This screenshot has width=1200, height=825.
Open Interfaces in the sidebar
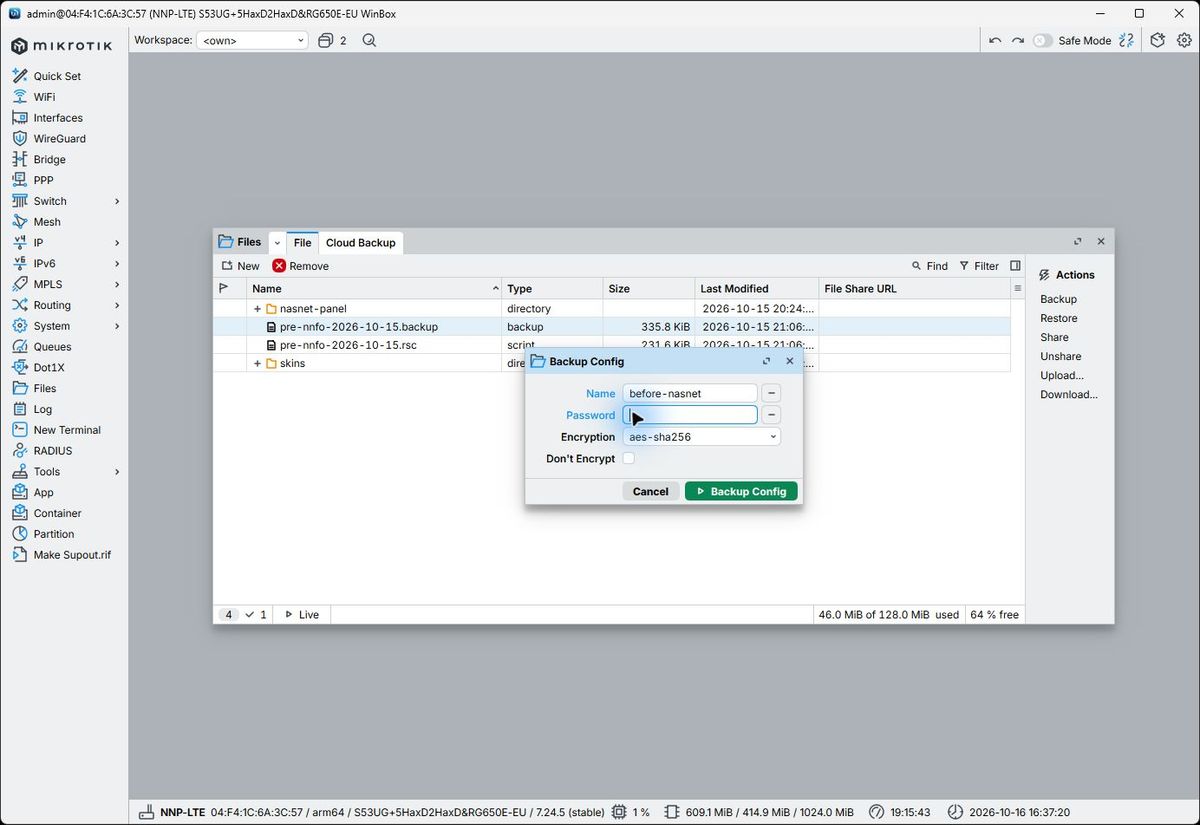pyautogui.click(x=58, y=118)
